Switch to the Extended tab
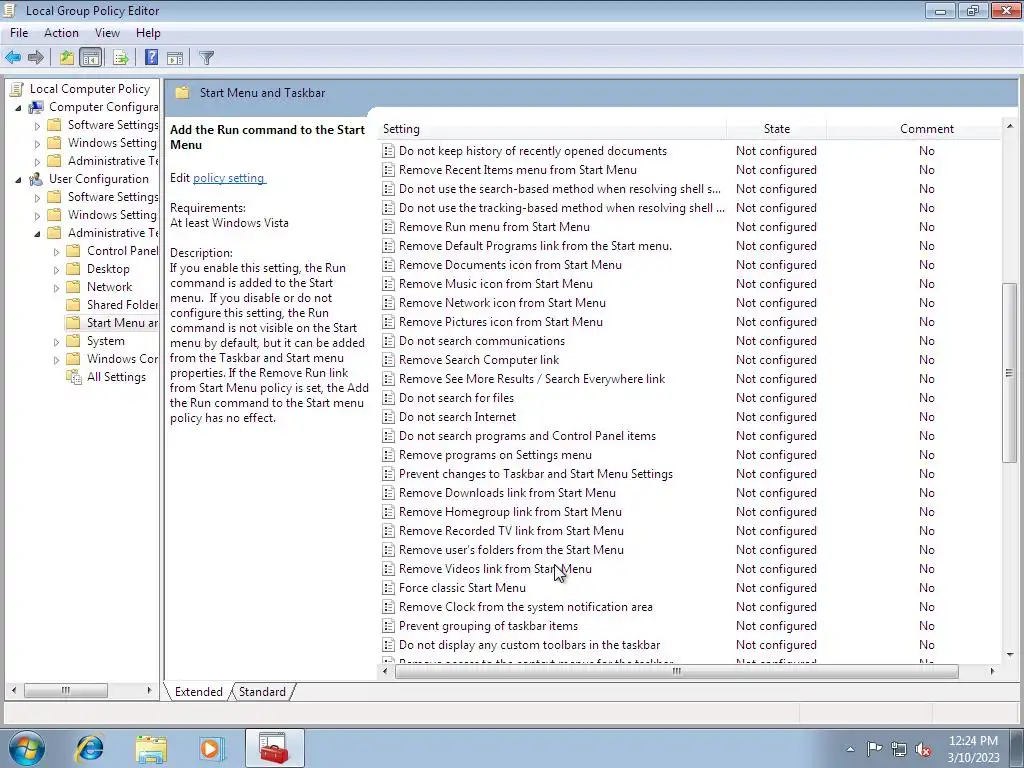 click(x=199, y=692)
